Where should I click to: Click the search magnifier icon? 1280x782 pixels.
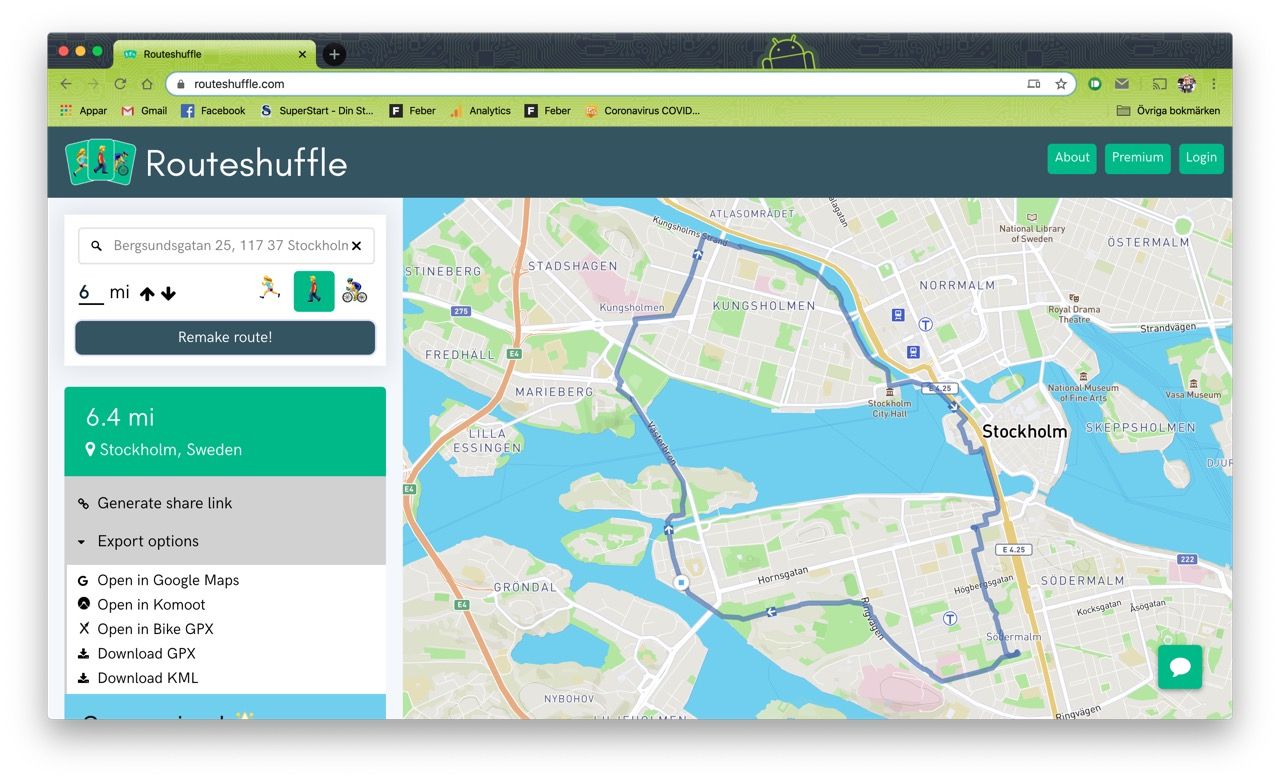coord(96,245)
